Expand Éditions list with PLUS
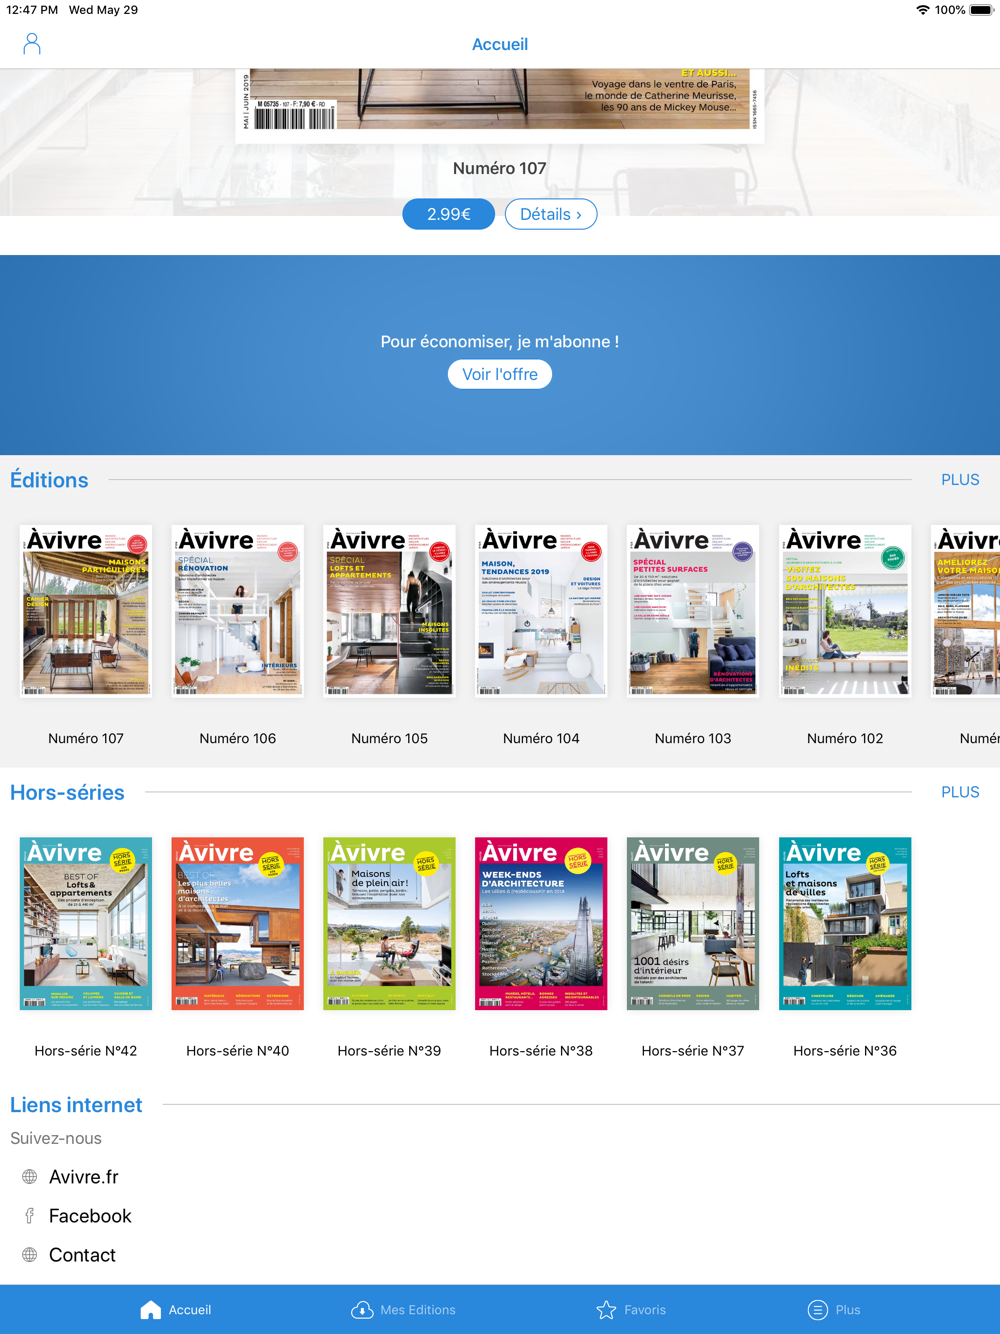The width and height of the screenshot is (1000, 1334). pyautogui.click(x=959, y=480)
